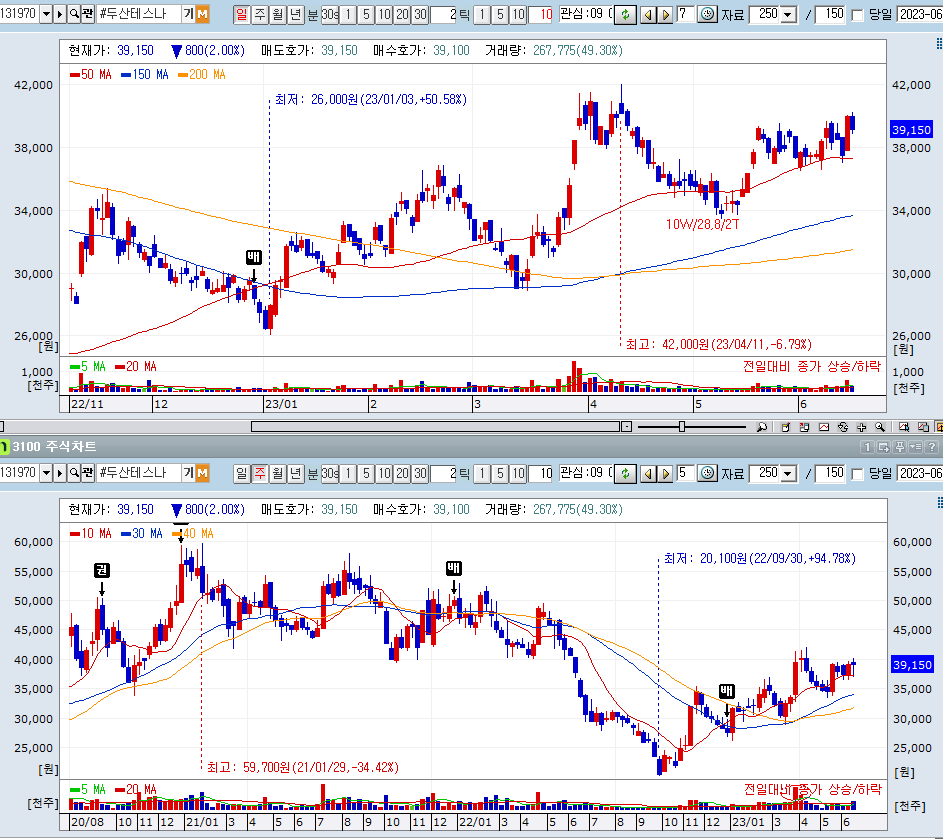This screenshot has width=943, height=839.
Task: Click the 150 count field in top chart
Action: point(831,14)
